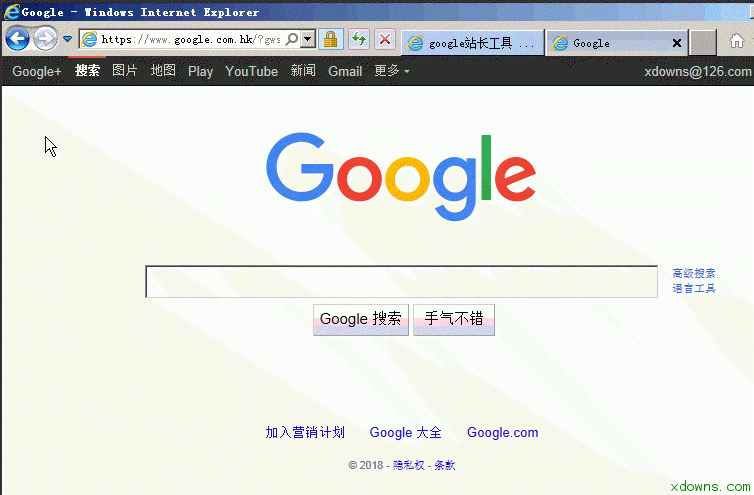Open the recent pages dropdown arrow
The height and width of the screenshot is (495, 754).
coord(67,39)
